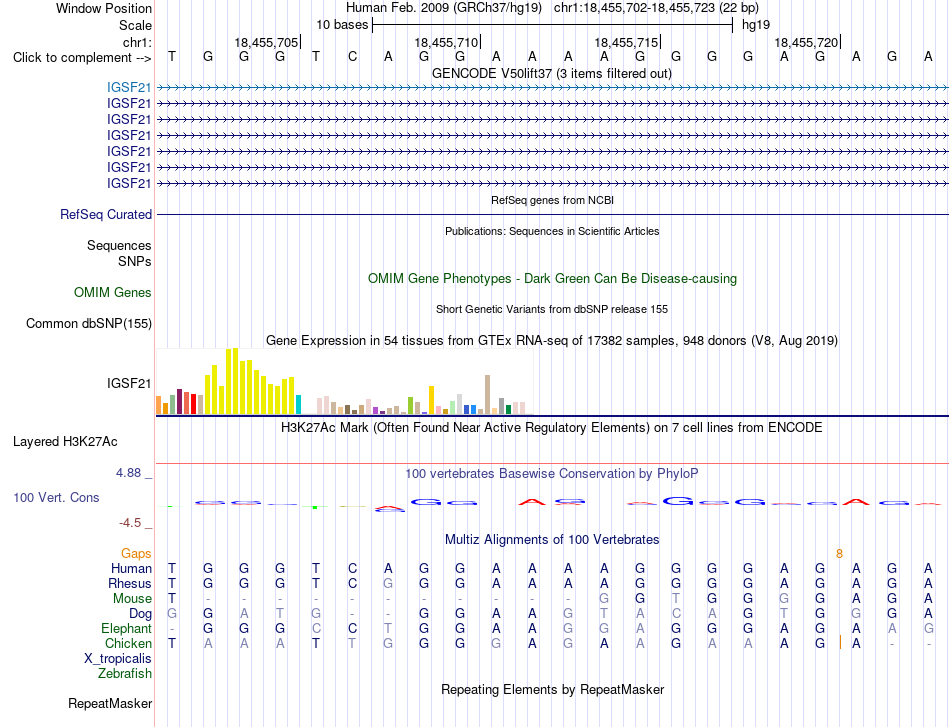This screenshot has width=950, height=727.
Task: Open the GENCODE V50lift37 track title
Action: 552,73
